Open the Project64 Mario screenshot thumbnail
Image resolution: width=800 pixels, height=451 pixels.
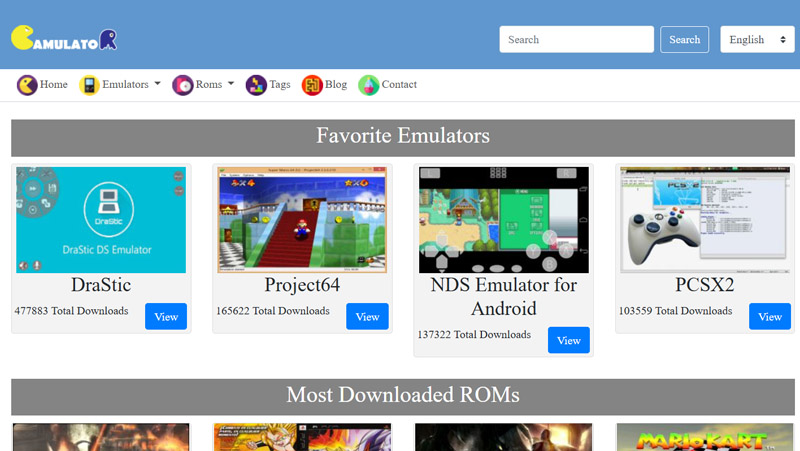(302, 220)
